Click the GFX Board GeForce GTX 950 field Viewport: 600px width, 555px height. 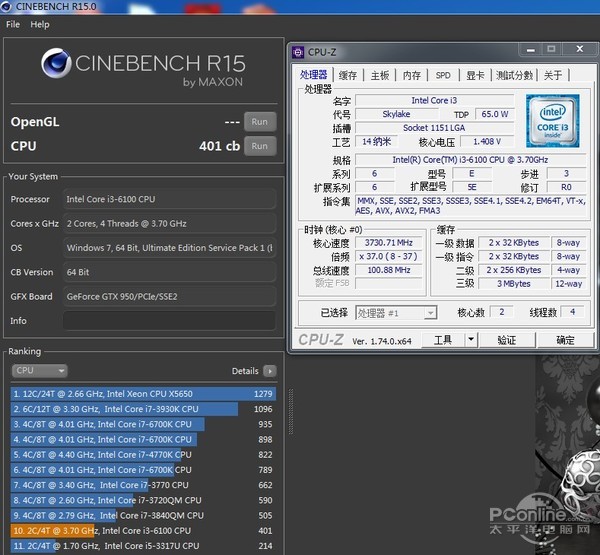(169, 297)
